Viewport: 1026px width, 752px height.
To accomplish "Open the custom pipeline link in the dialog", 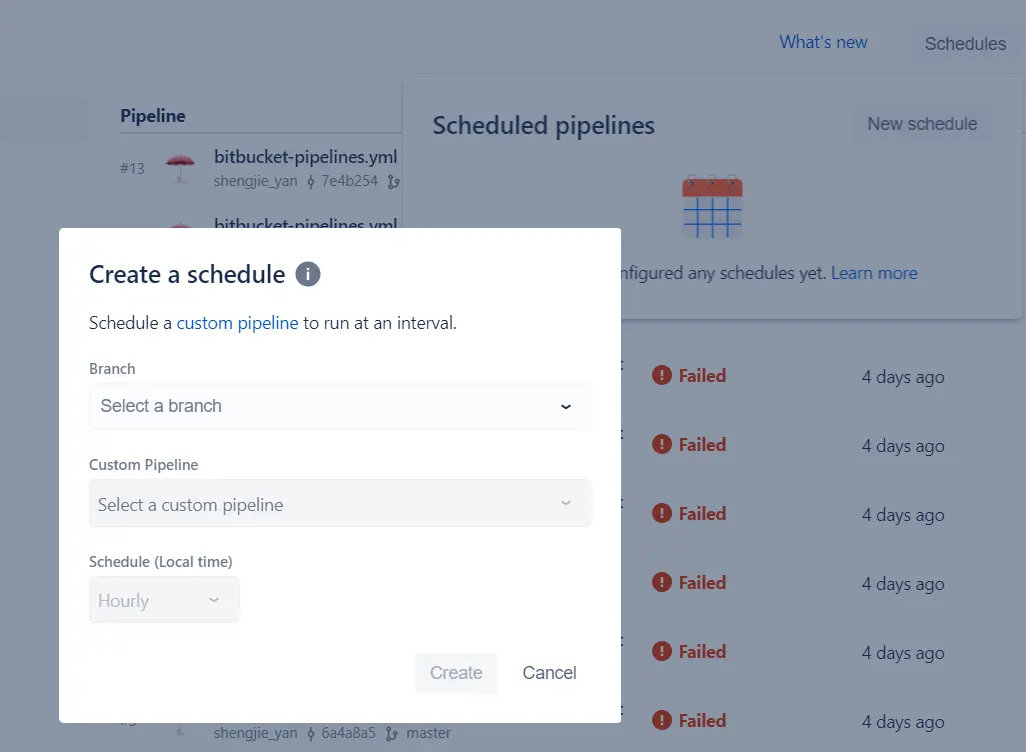I will pos(237,323).
